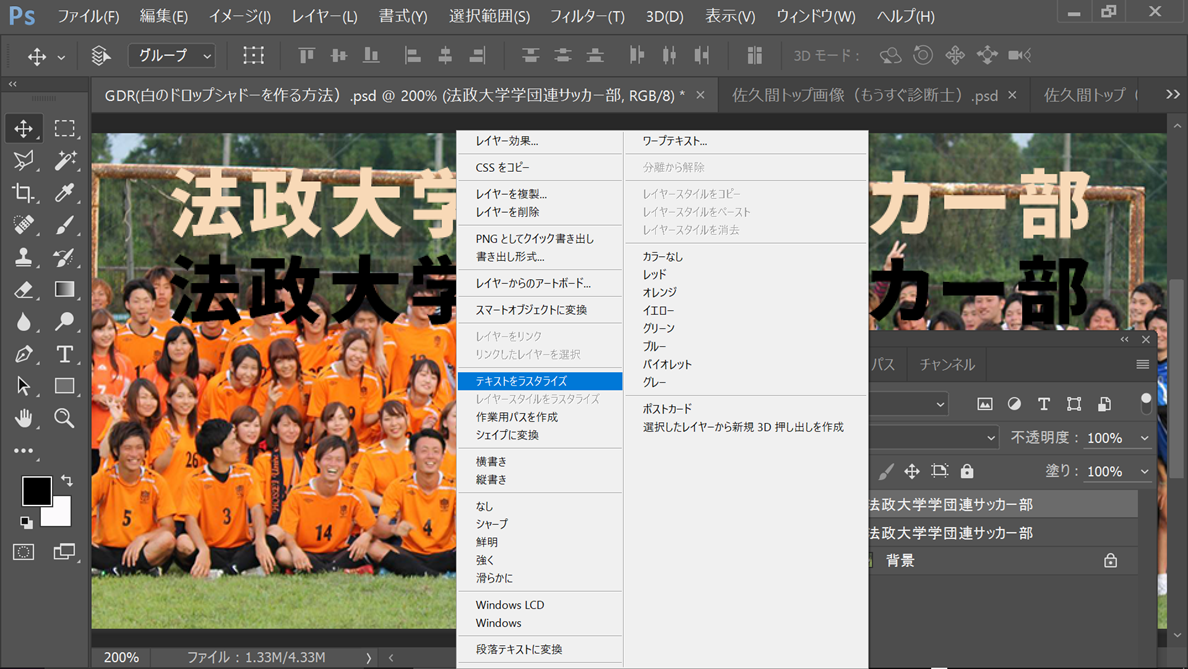This screenshot has height=669, width=1188.
Task: Toggle the layer filter on/off switch
Action: pyautogui.click(x=1146, y=404)
